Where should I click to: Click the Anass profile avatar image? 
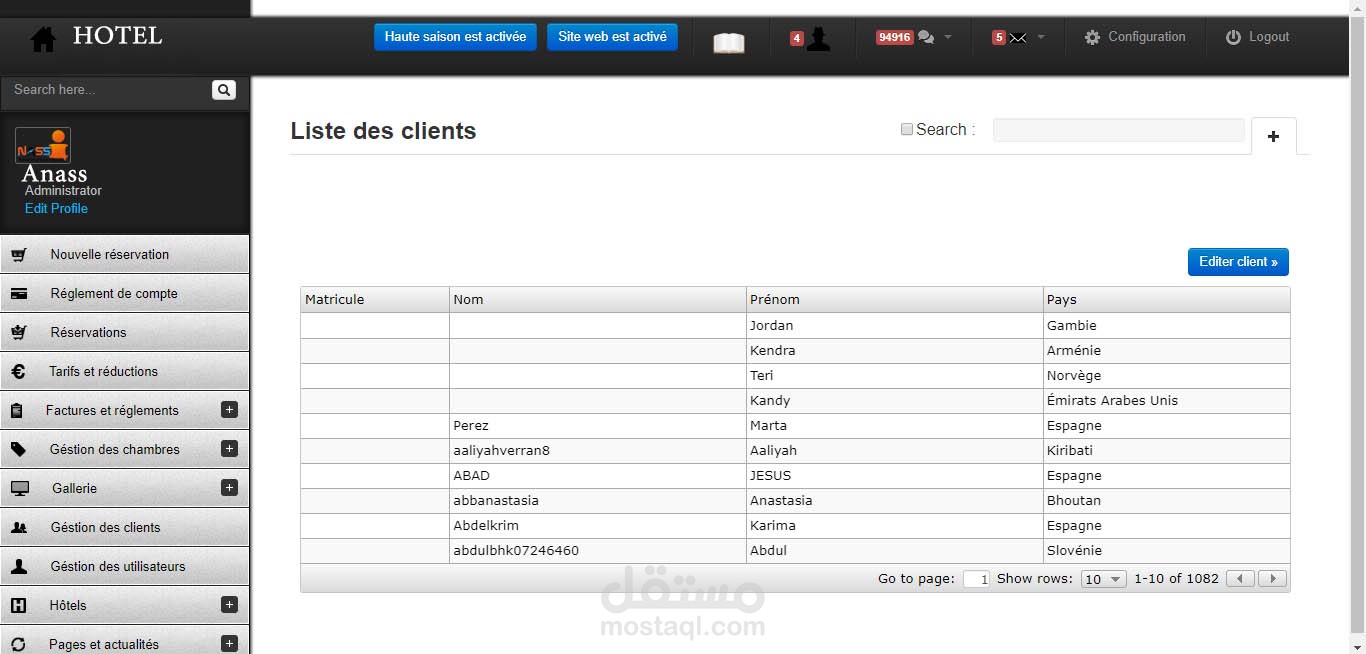tap(43, 146)
